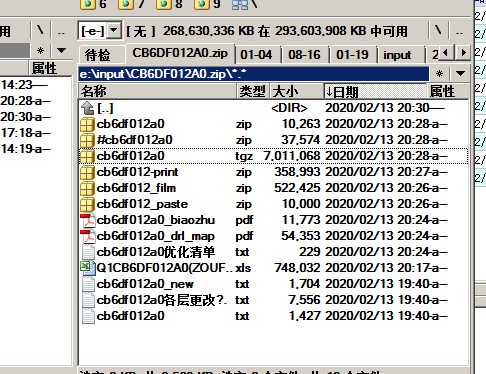Click the cb6df012_film zip archive icon
Screen dimensions: 486x374
click(87, 188)
